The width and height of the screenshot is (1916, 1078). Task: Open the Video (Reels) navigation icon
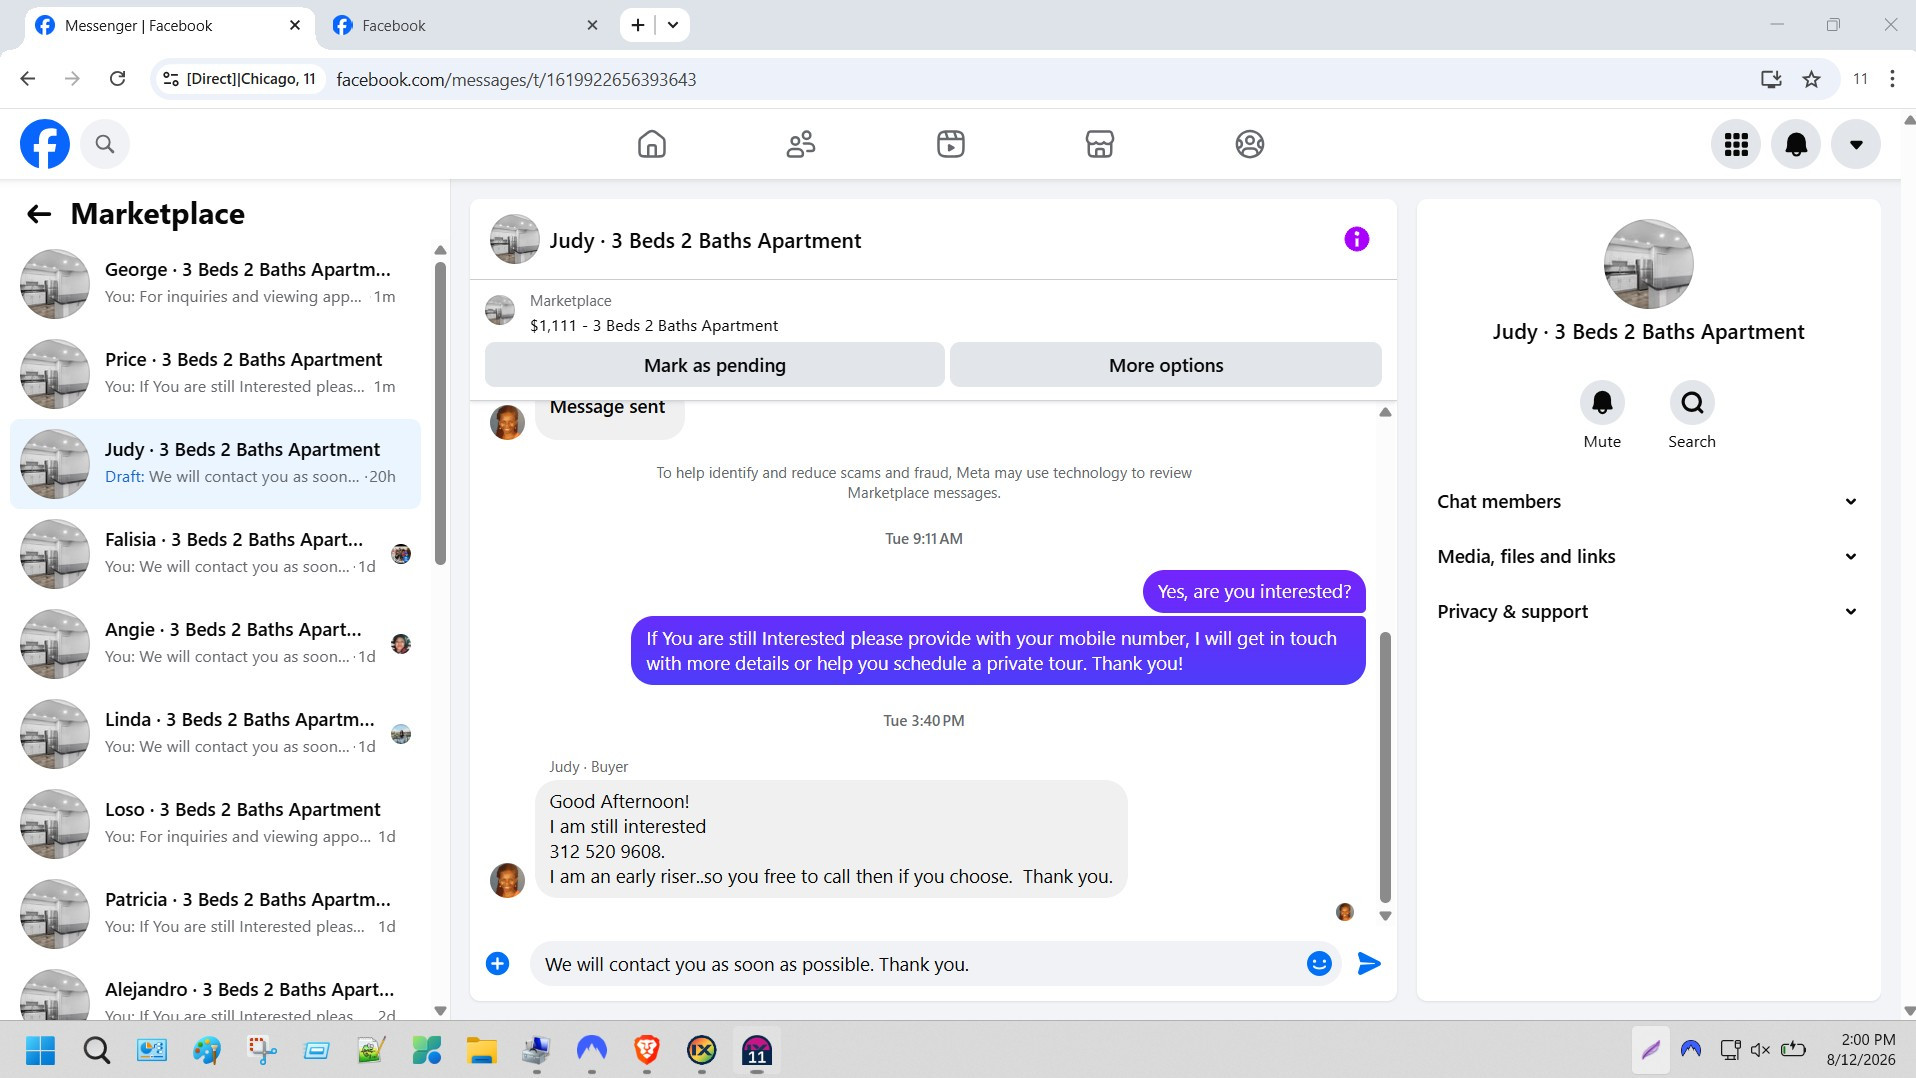951,144
